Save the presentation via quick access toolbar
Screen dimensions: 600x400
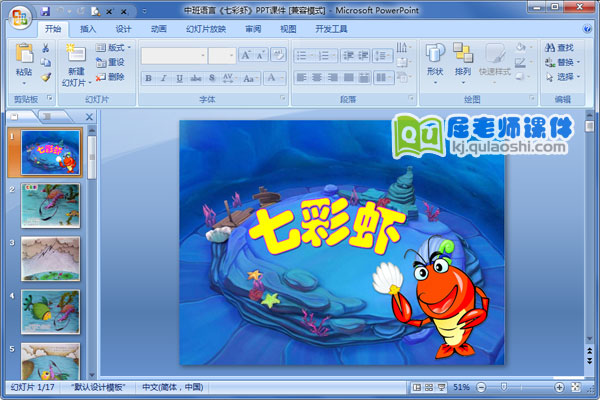(45, 11)
